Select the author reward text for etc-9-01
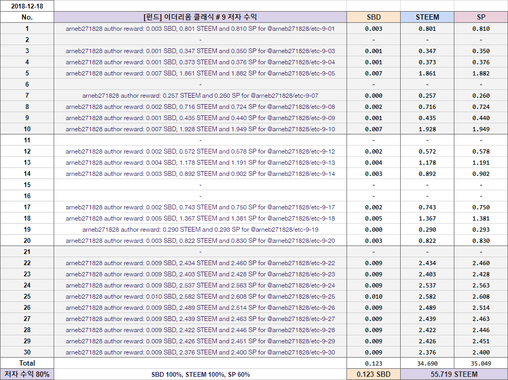The width and height of the screenshot is (508, 380). click(200, 29)
